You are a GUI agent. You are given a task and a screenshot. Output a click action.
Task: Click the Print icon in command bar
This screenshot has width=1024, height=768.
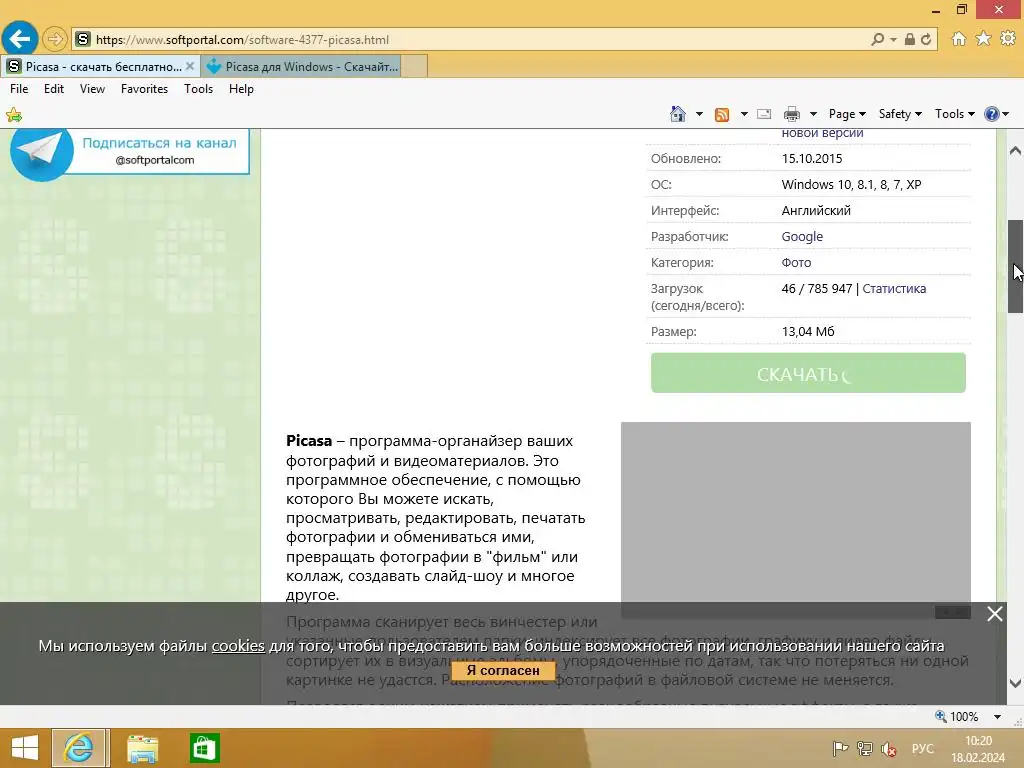[x=792, y=114]
